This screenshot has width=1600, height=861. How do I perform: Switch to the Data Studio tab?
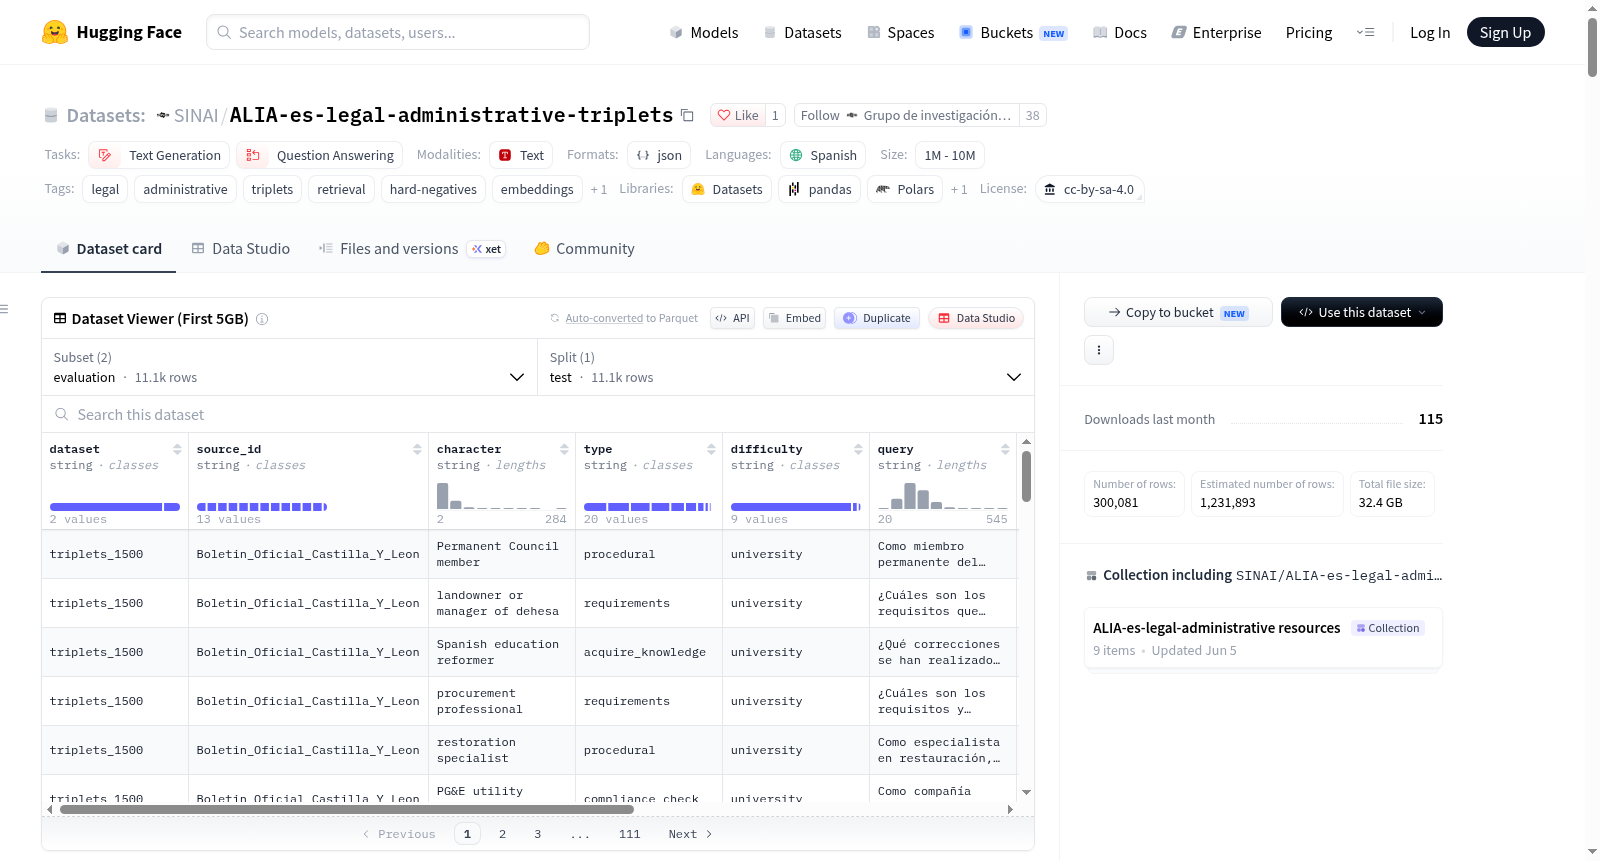[241, 249]
